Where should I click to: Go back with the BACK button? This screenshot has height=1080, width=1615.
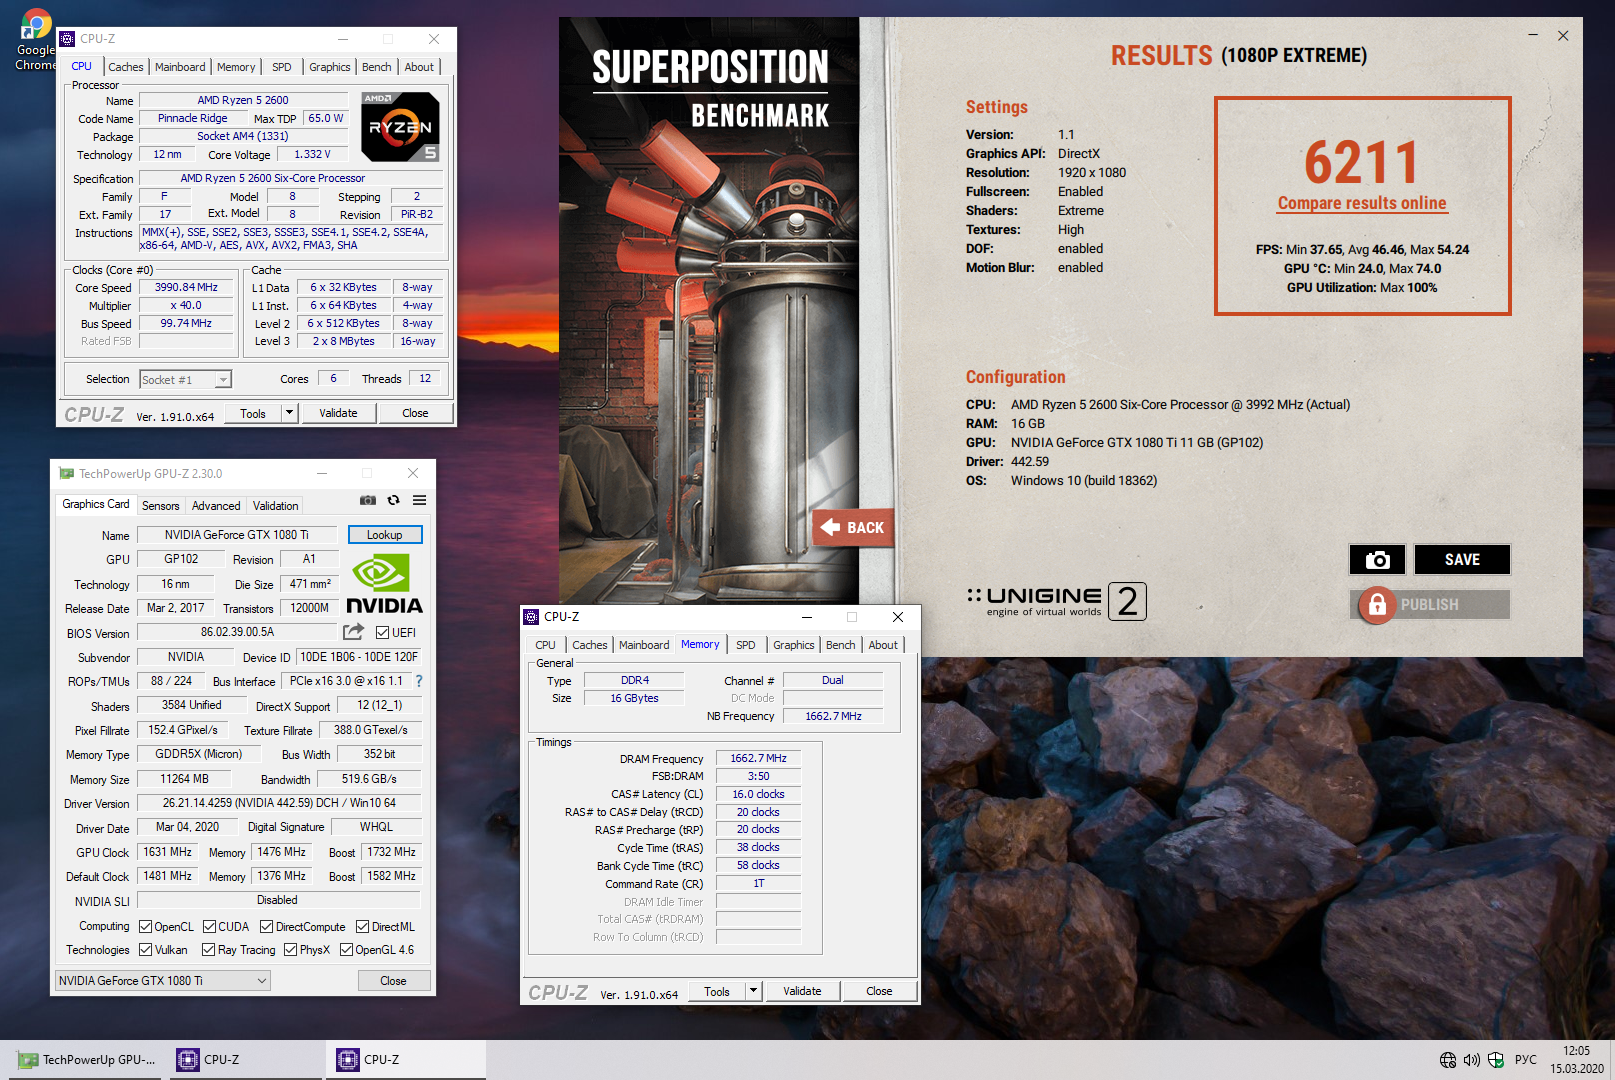click(853, 527)
